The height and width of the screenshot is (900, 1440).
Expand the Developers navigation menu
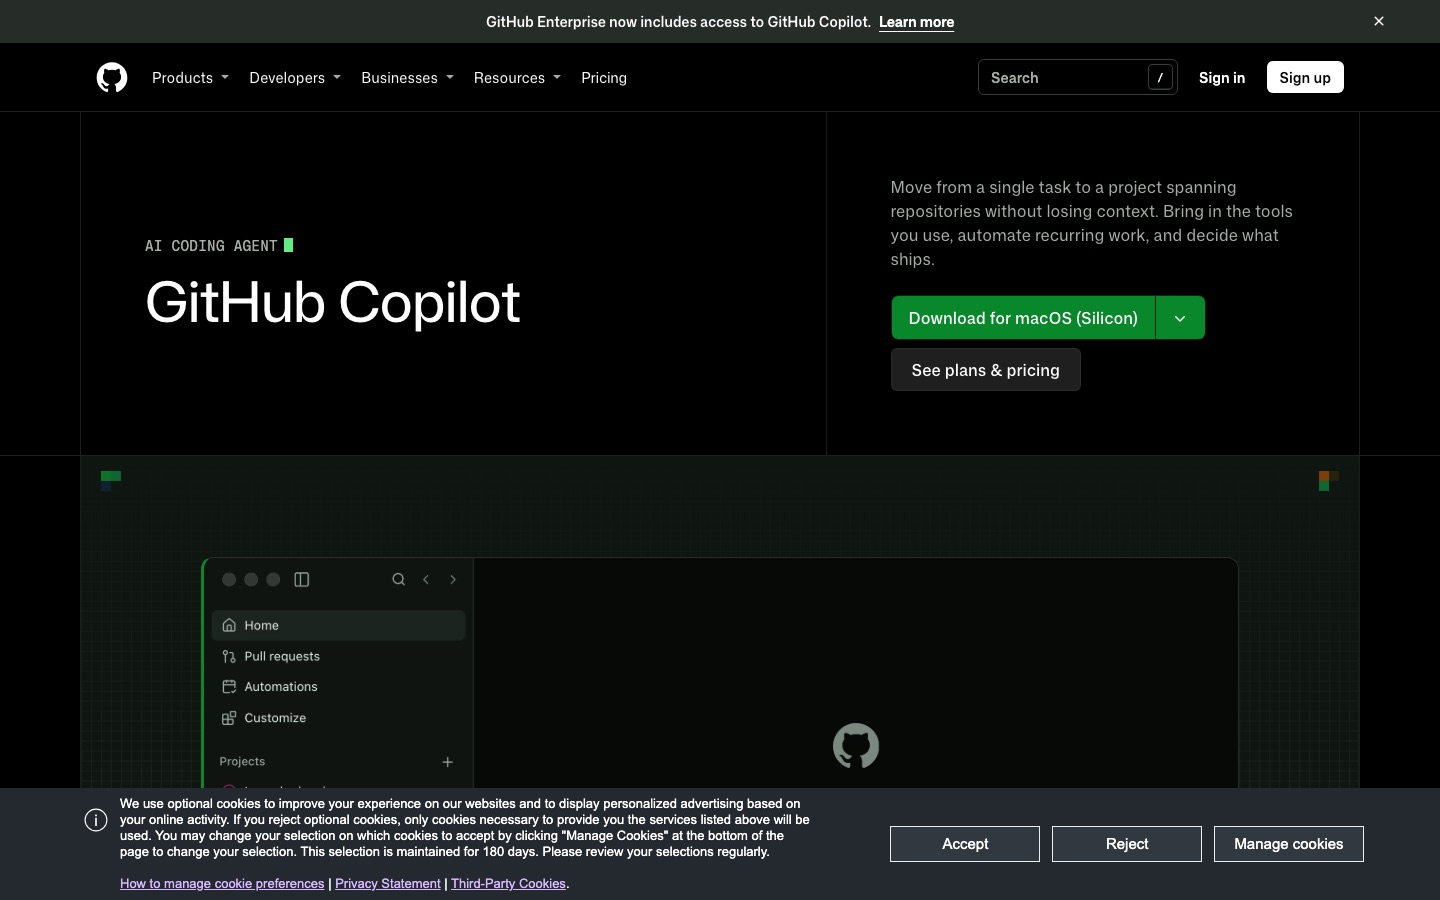tap(295, 77)
